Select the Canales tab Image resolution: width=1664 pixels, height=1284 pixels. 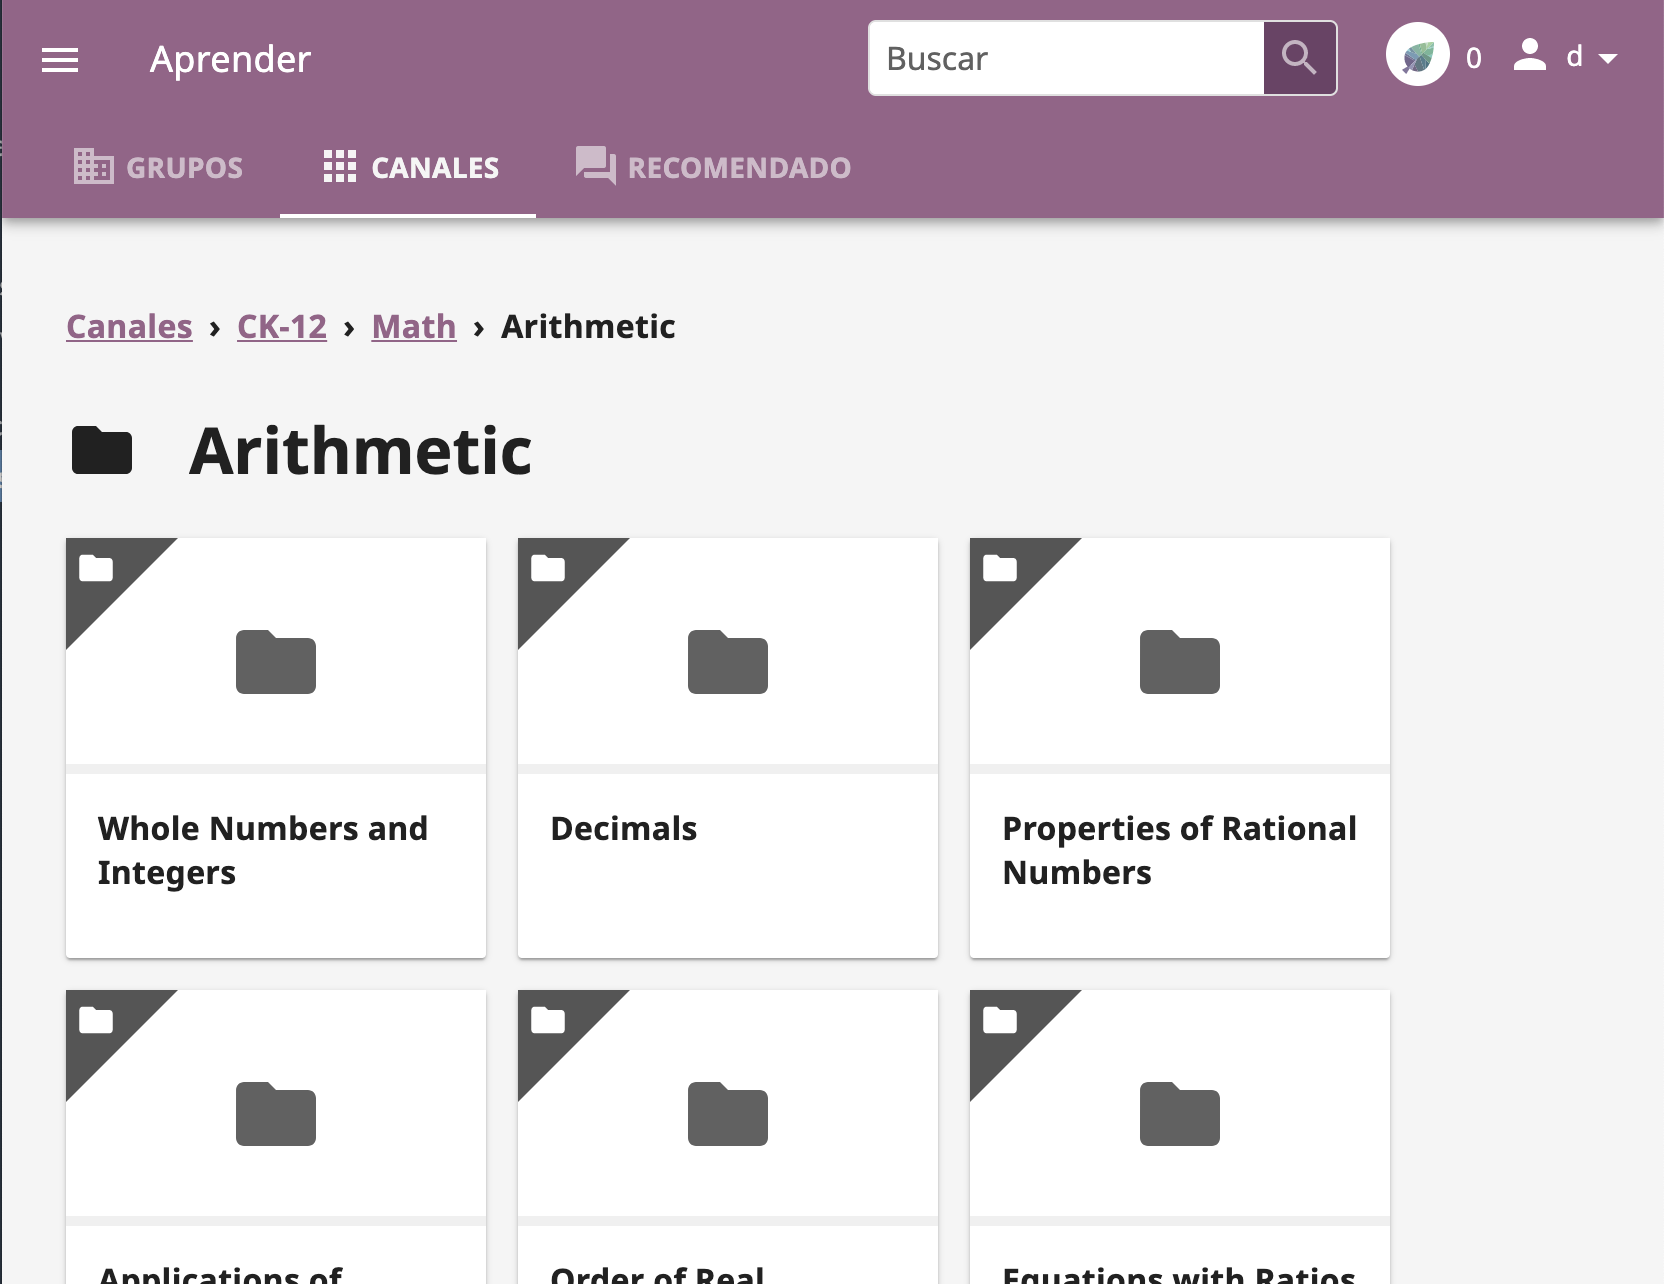point(408,167)
